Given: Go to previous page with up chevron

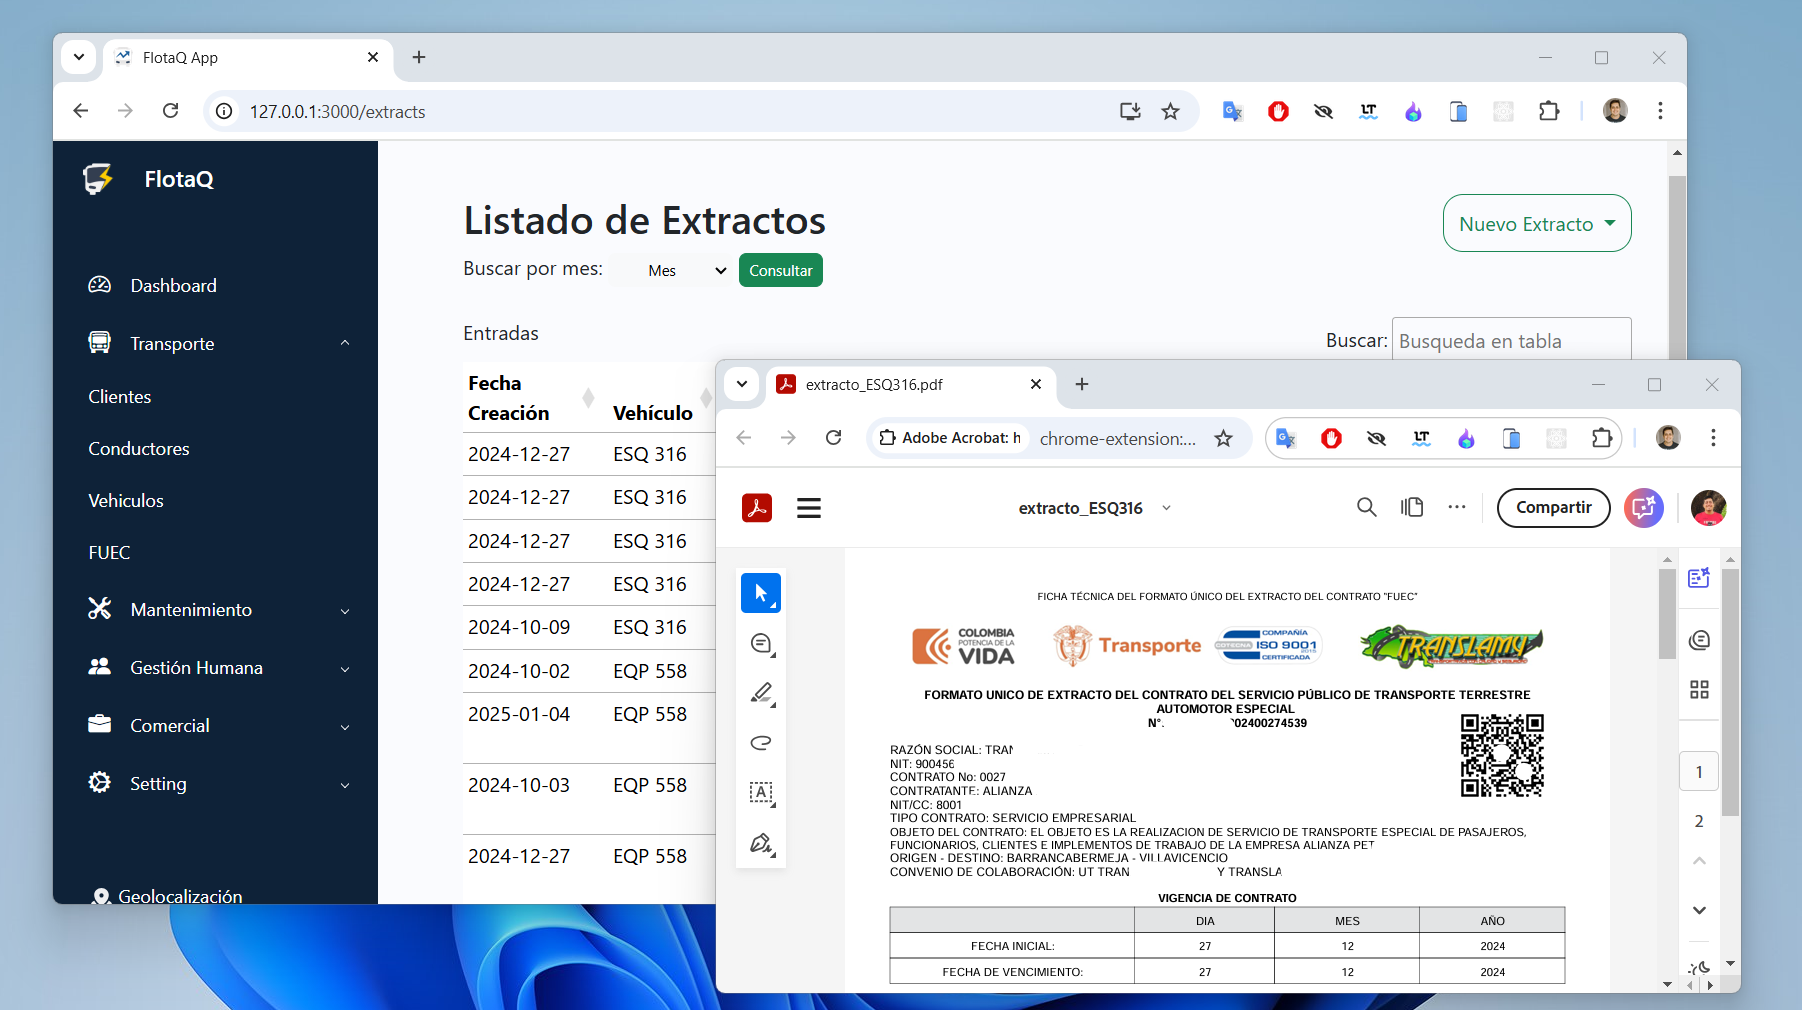Looking at the screenshot, I should [1699, 861].
